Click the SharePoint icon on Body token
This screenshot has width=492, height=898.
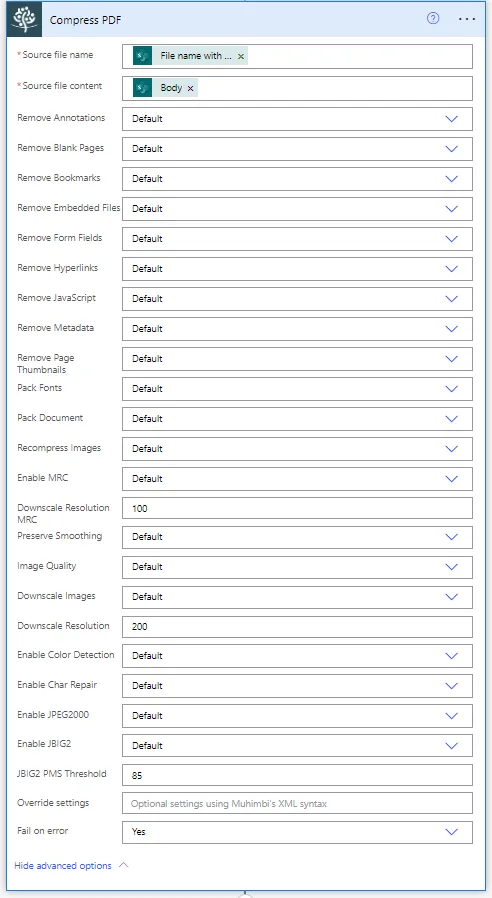tap(143, 88)
